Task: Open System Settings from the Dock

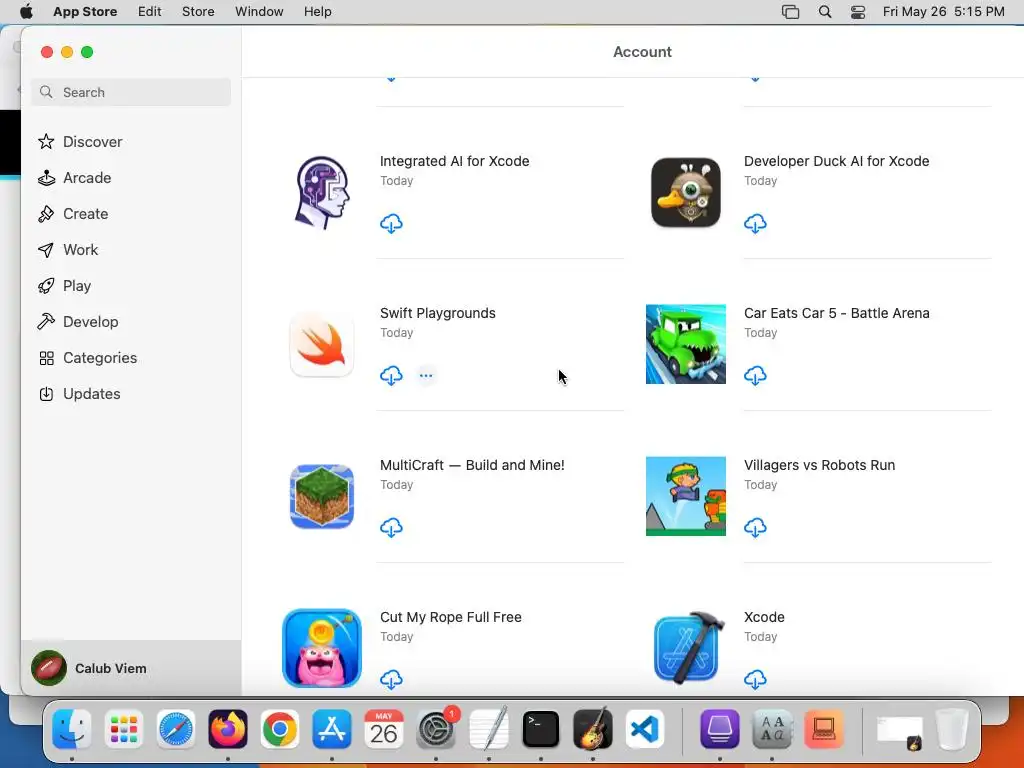Action: point(436,729)
